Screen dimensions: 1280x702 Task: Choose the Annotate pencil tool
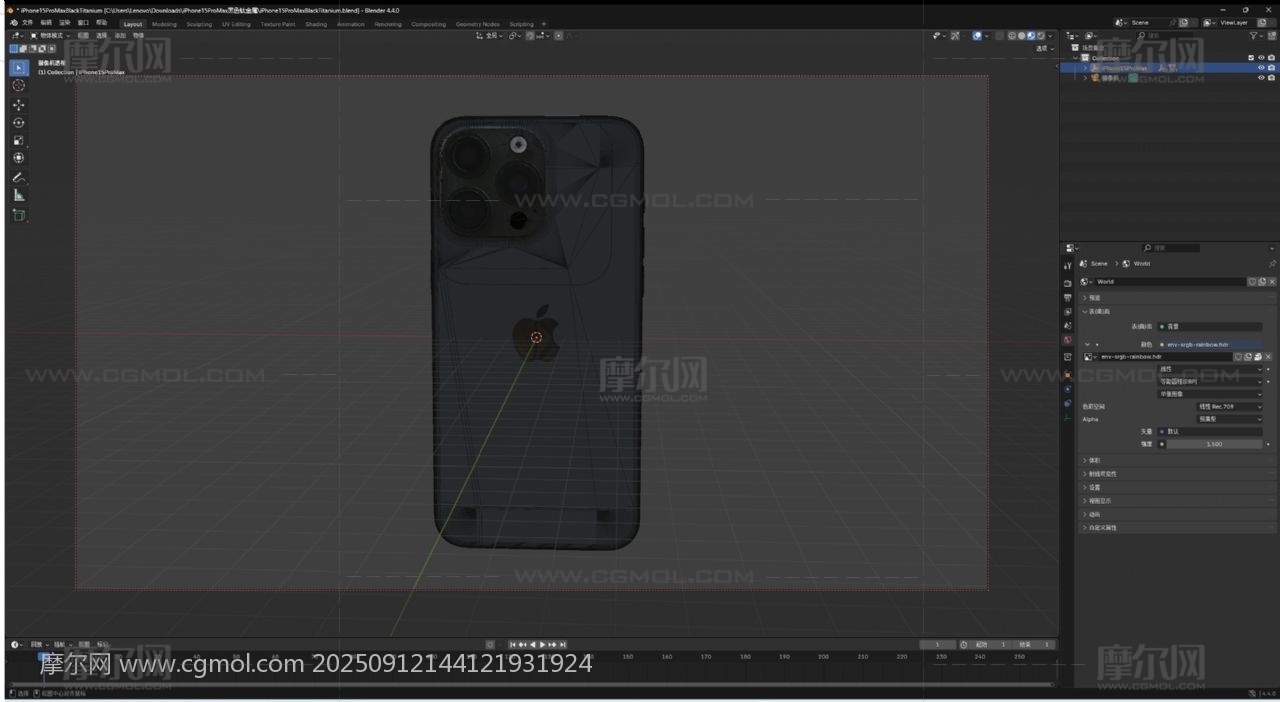[x=19, y=177]
